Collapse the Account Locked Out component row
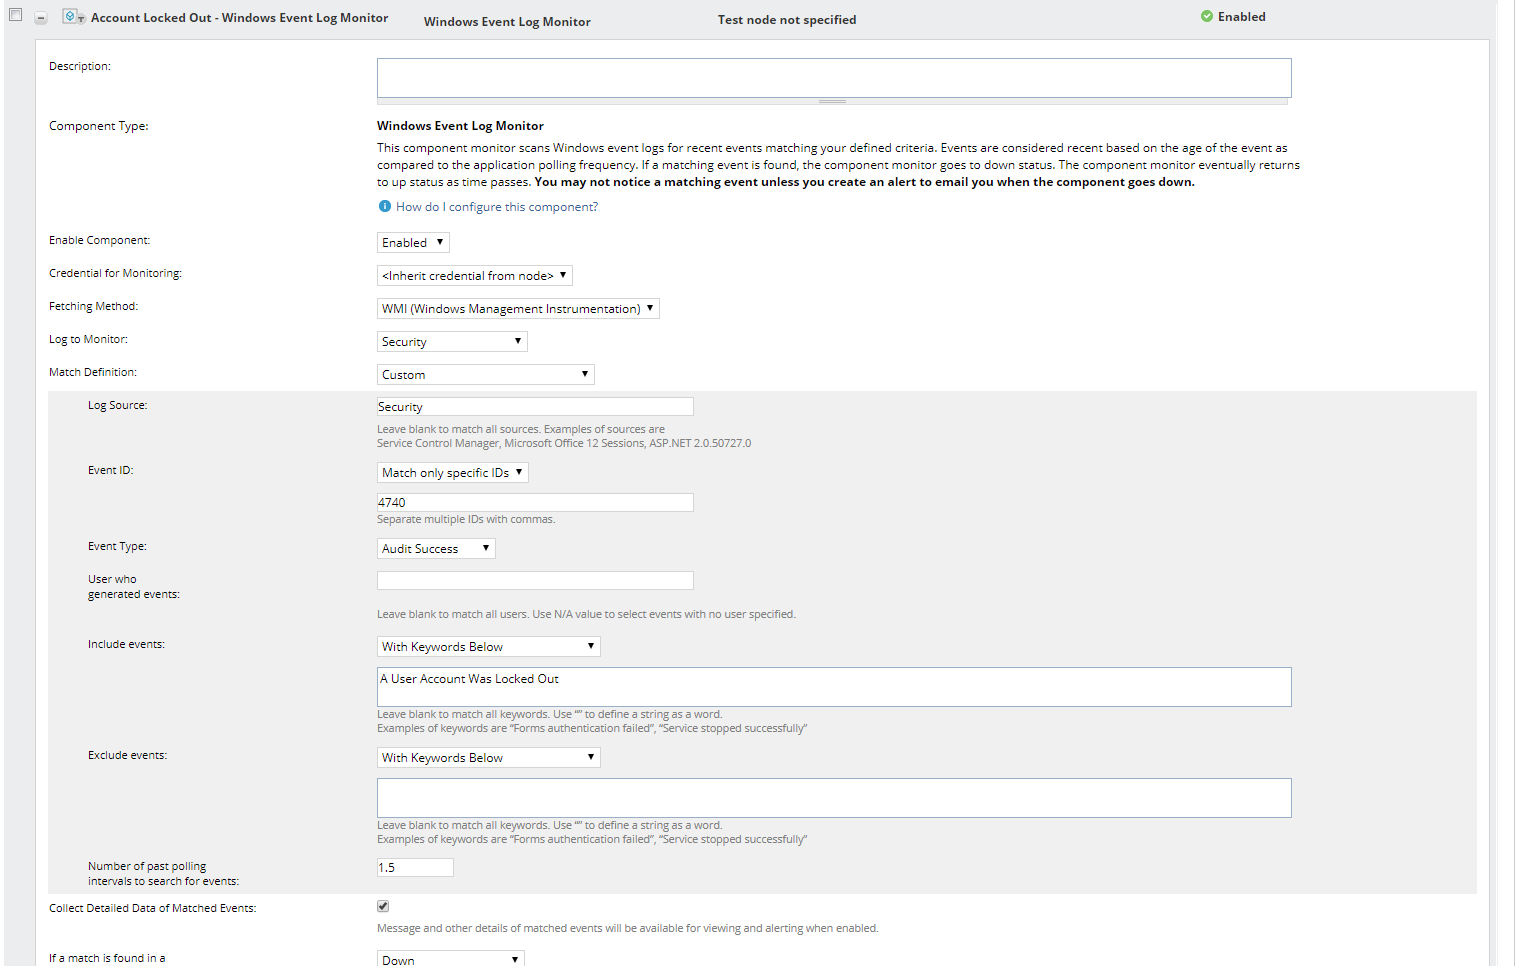 pyautogui.click(x=41, y=18)
